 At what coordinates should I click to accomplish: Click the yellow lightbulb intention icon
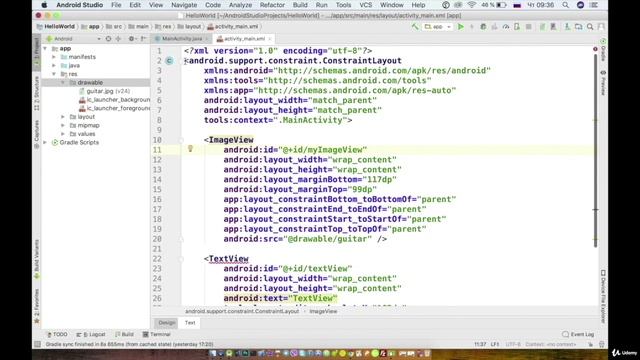190,149
